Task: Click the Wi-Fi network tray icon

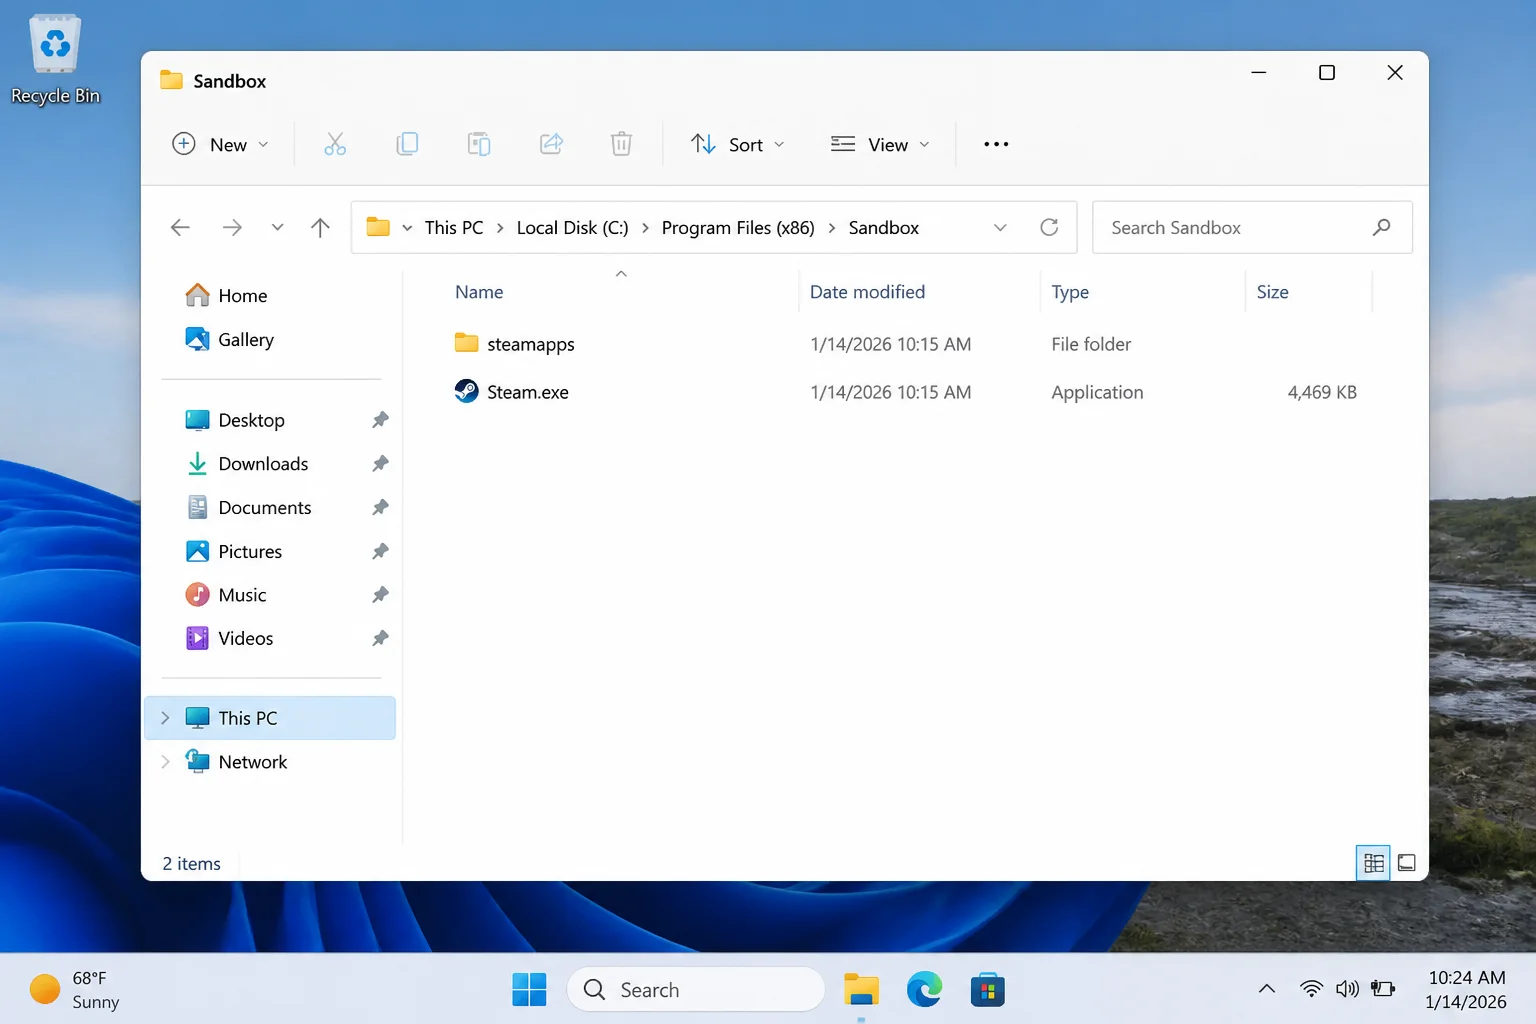Action: tap(1311, 989)
